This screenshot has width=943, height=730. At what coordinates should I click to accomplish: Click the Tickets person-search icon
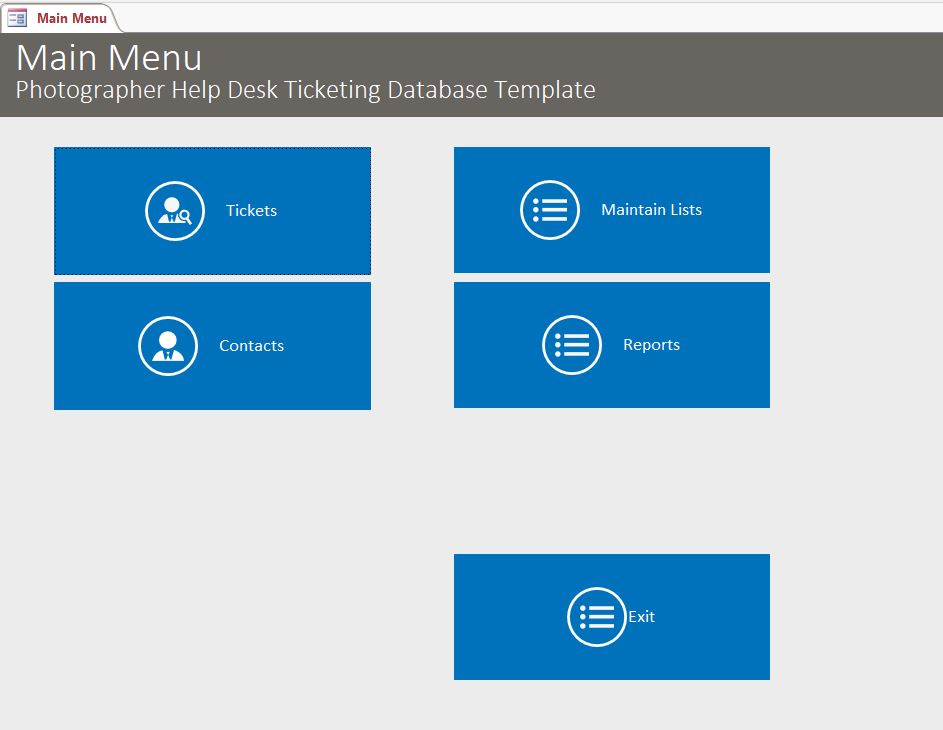coord(175,211)
